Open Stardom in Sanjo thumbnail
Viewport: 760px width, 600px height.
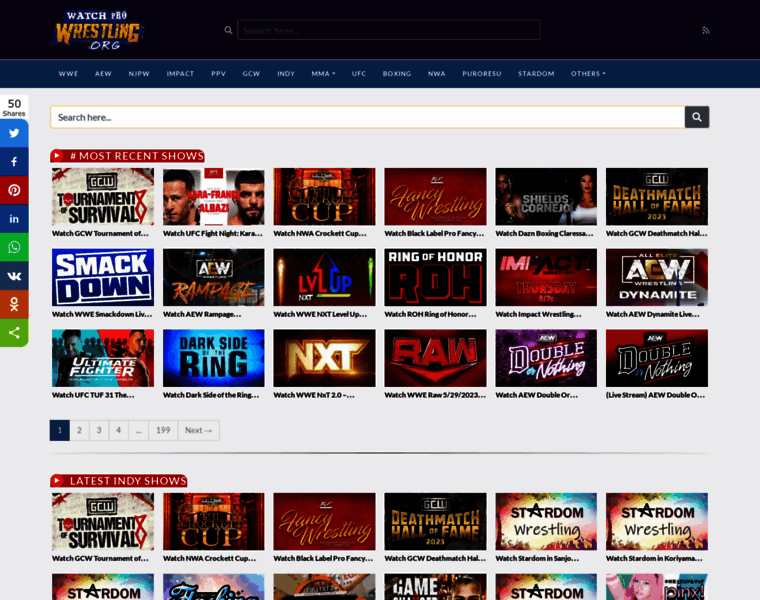coord(546,521)
